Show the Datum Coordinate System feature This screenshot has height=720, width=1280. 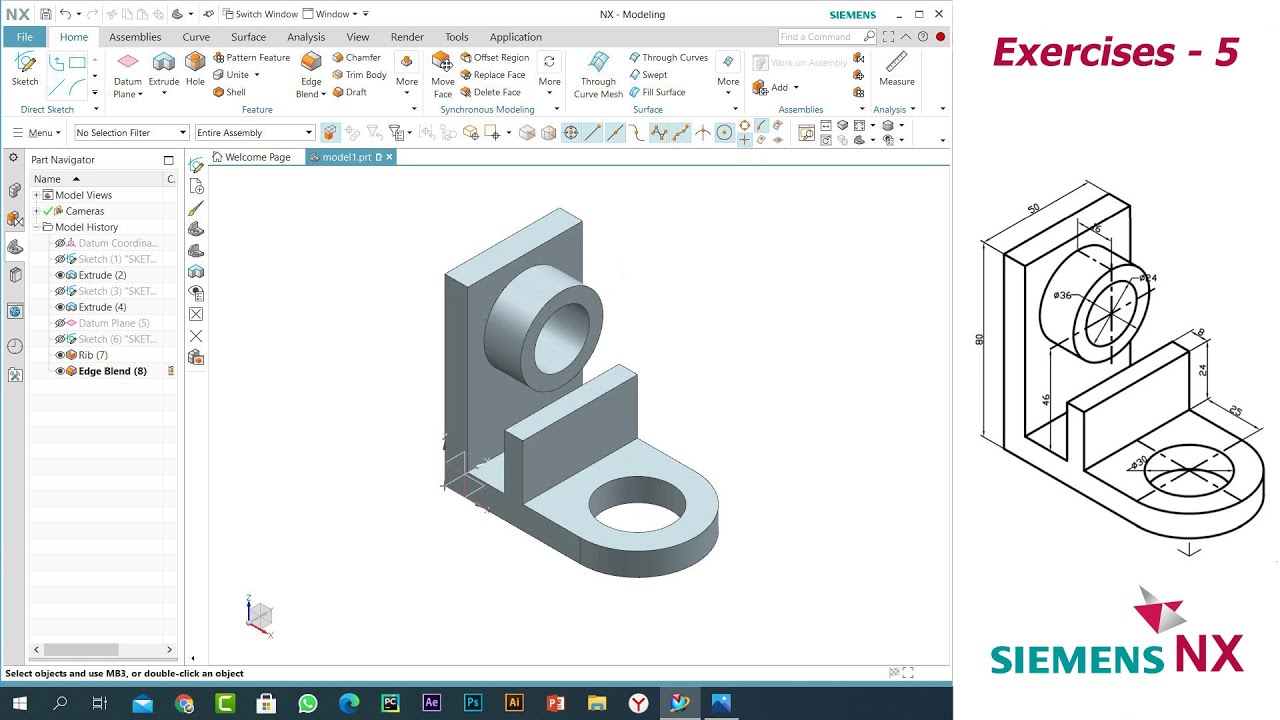pyautogui.click(x=60, y=243)
